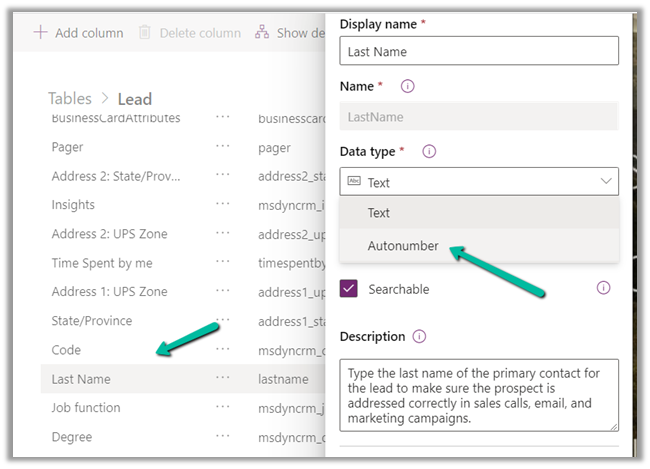Click inside Display name text field

click(478, 51)
